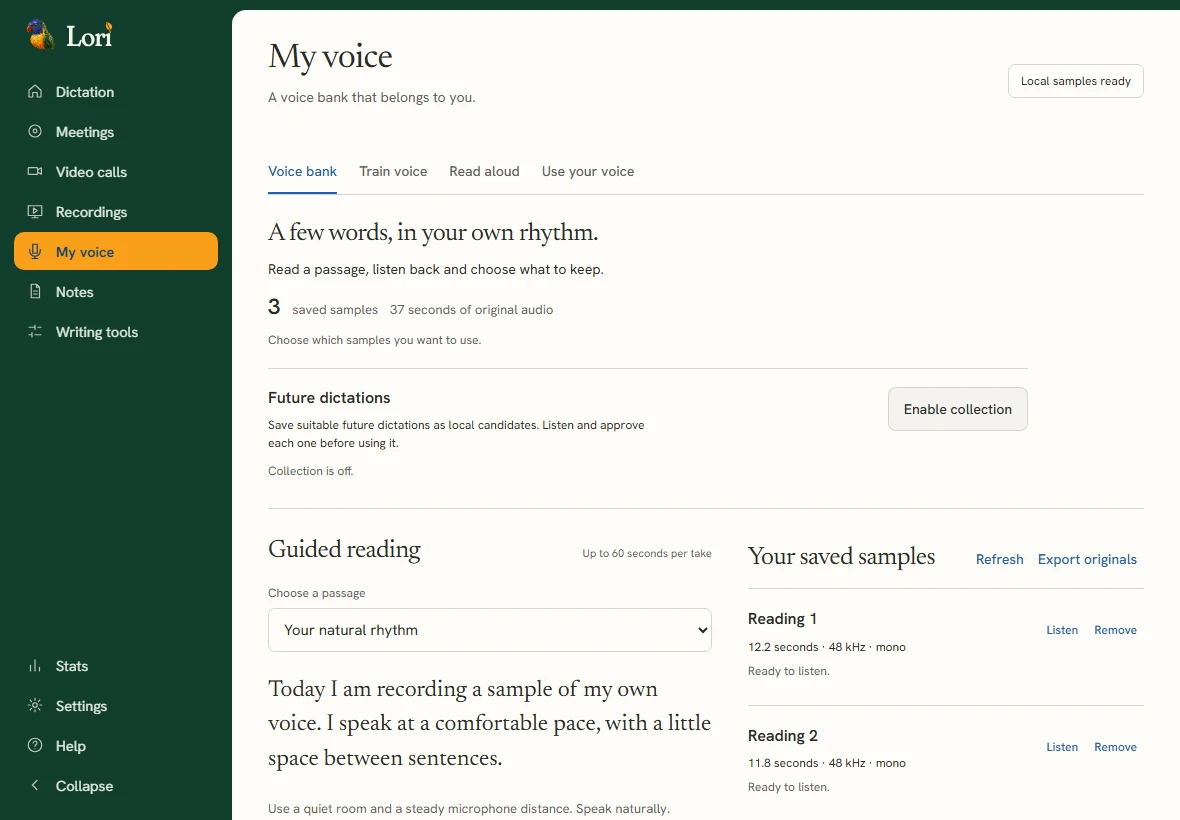The height and width of the screenshot is (820, 1180).
Task: Click Enable collection button
Action: (957, 409)
